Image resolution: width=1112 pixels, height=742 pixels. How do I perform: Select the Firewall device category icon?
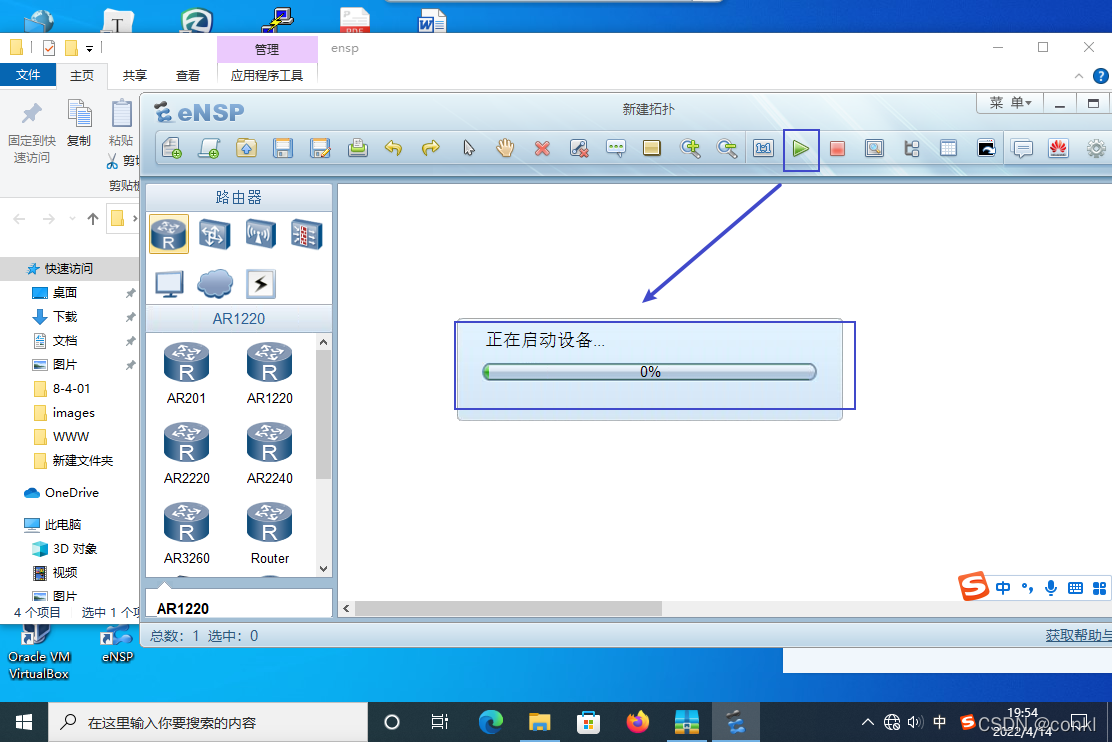[306, 234]
